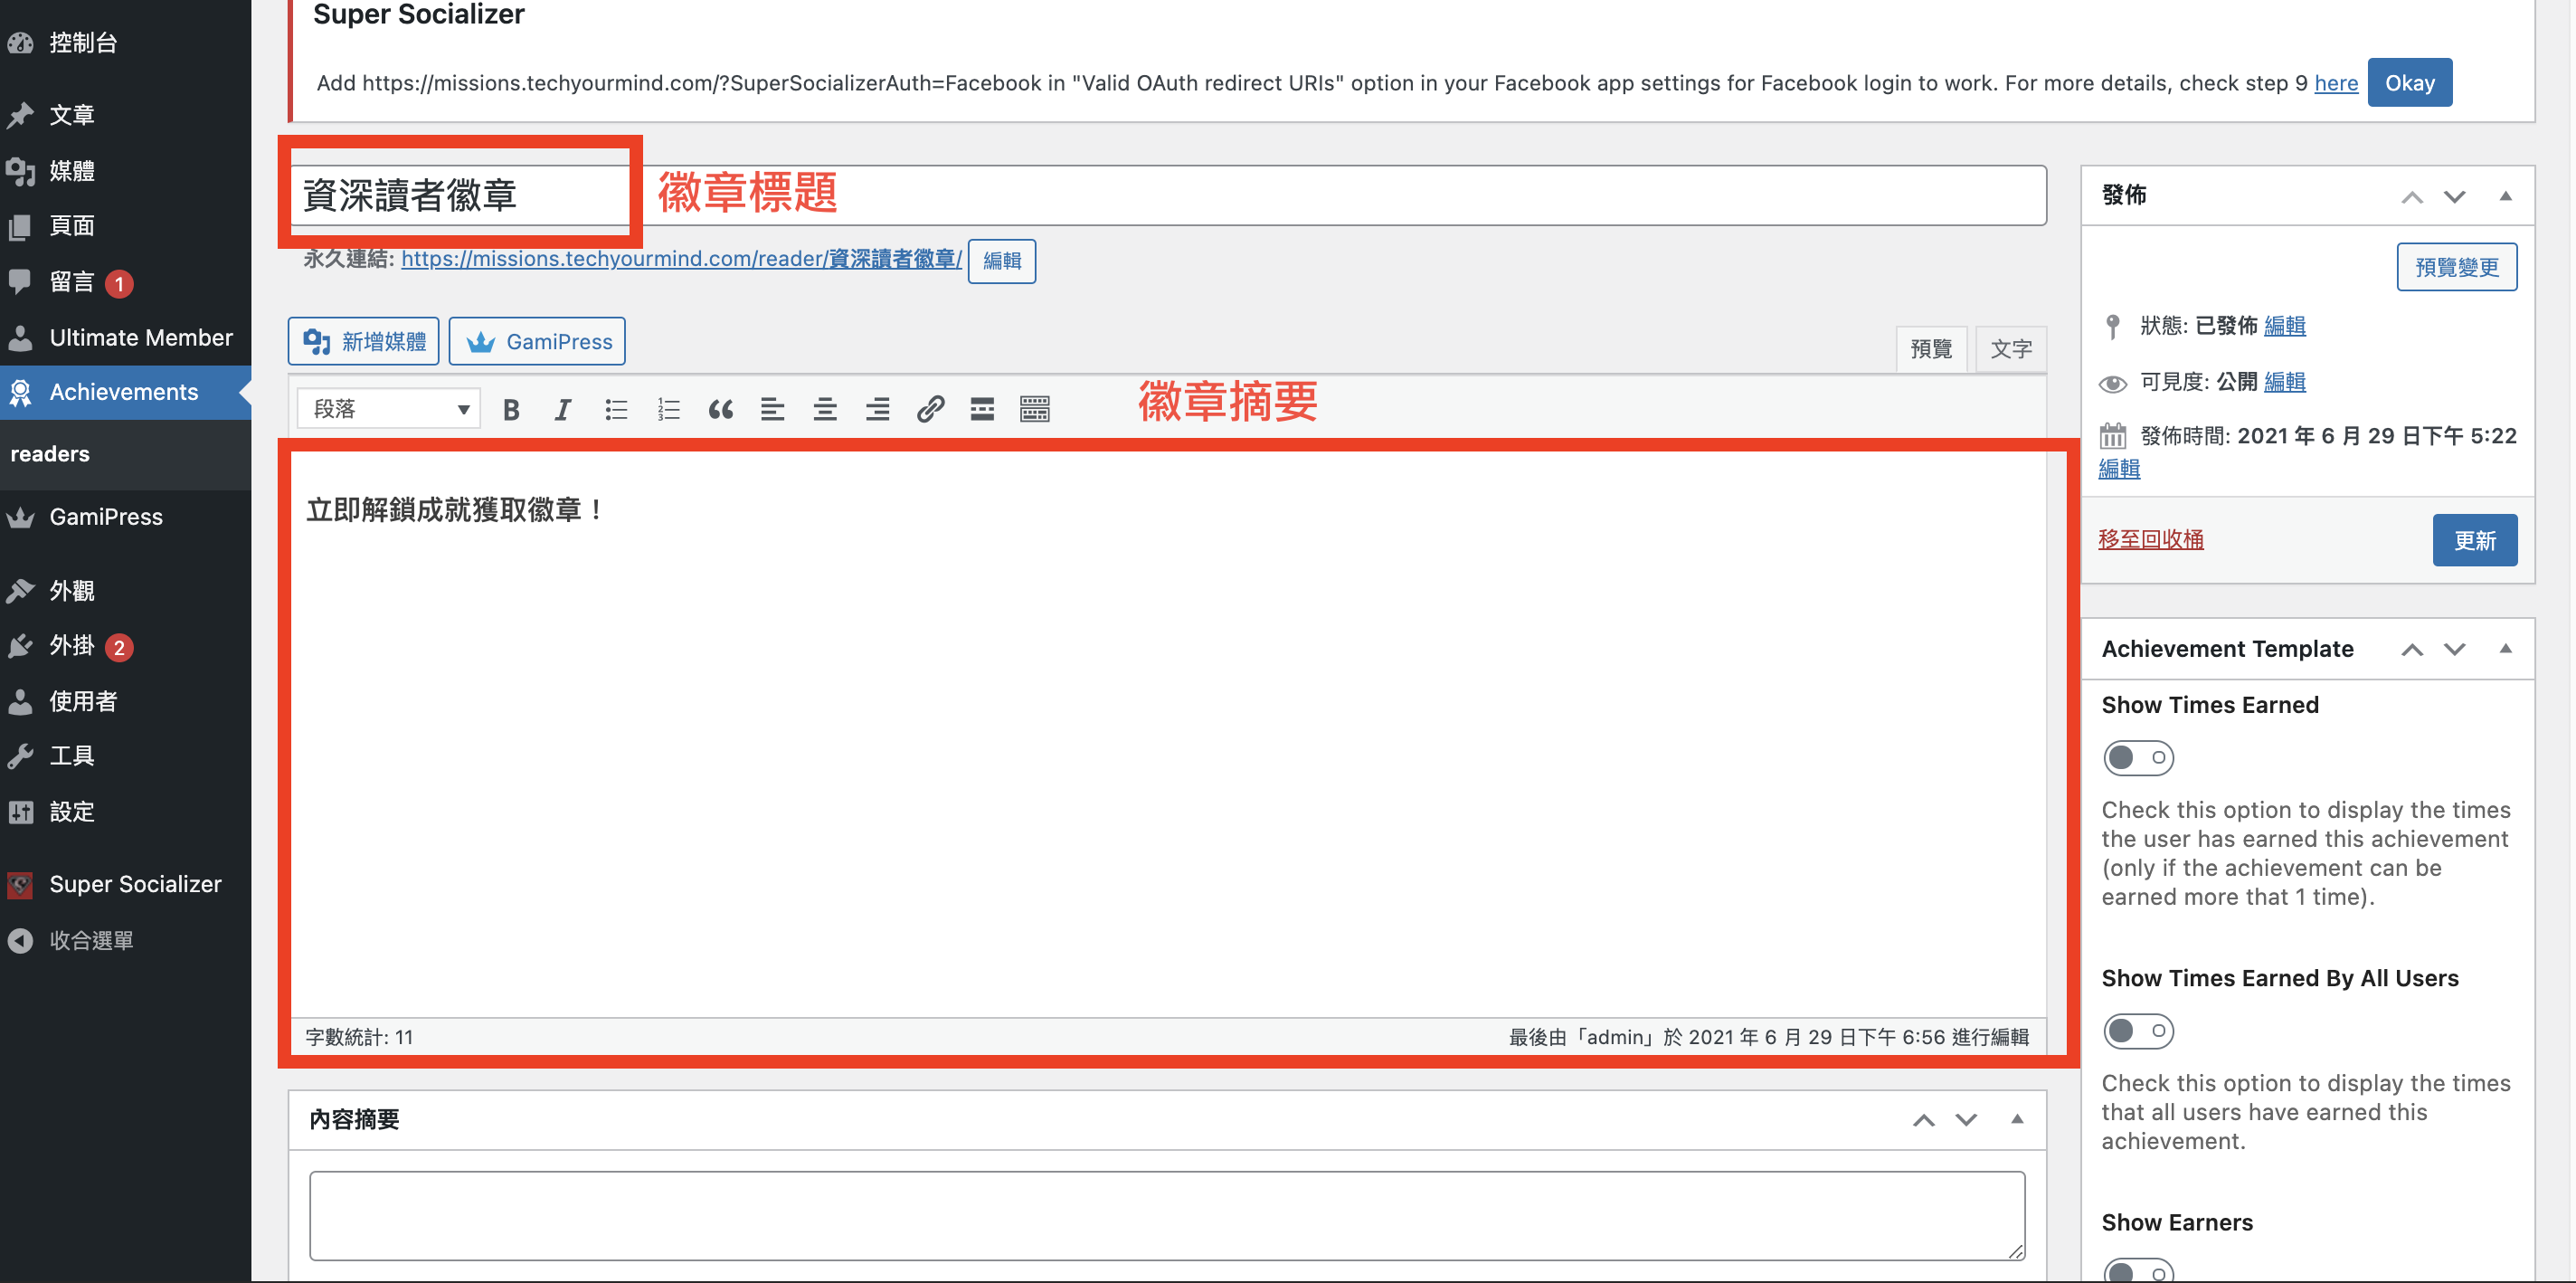Screen dimensions: 2576x1283
Task: Edit 發佈時間 publish date link
Action: coord(2119,468)
